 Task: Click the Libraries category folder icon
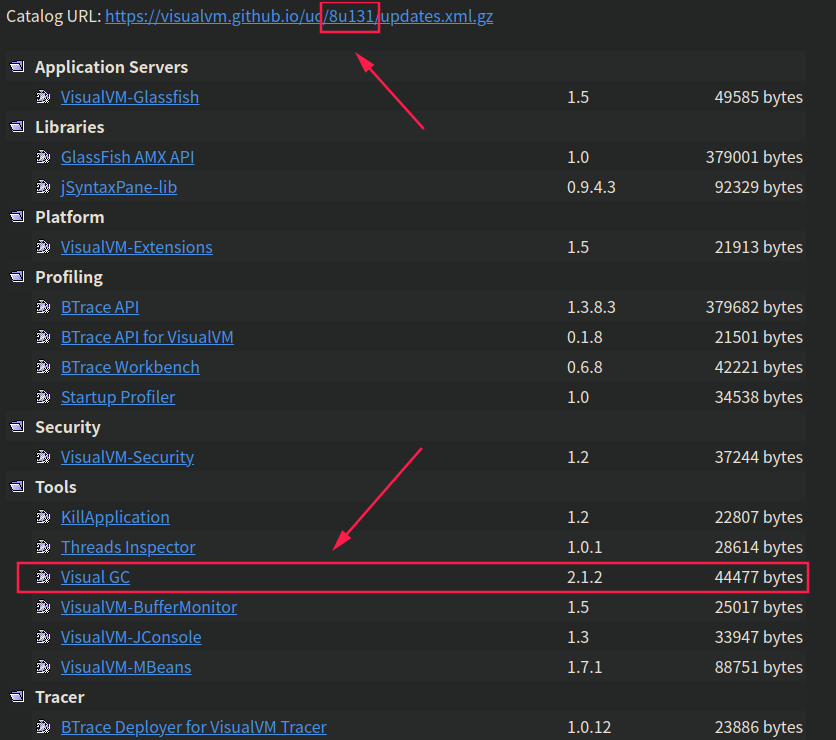coord(18,127)
